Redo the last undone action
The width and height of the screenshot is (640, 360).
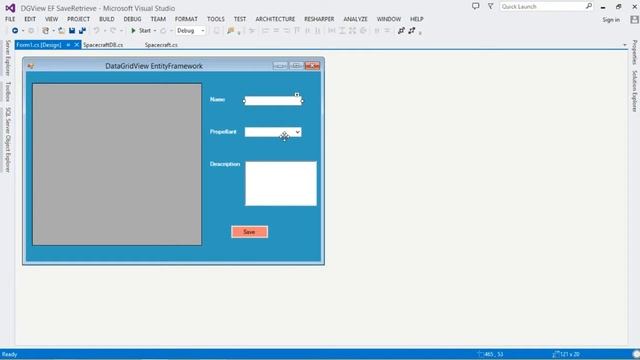pyautogui.click(x=113, y=31)
